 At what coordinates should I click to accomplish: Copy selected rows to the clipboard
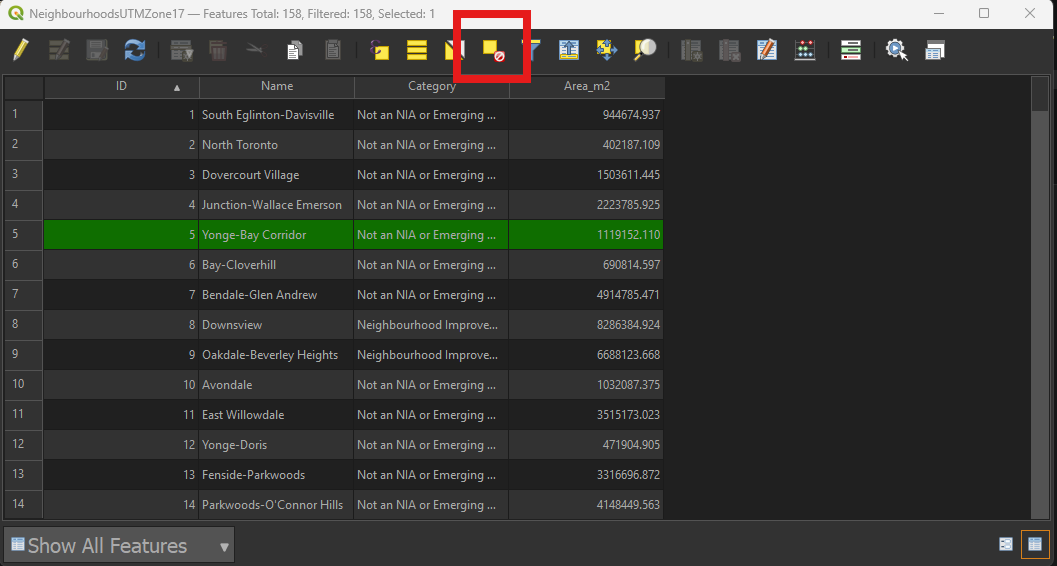[295, 50]
